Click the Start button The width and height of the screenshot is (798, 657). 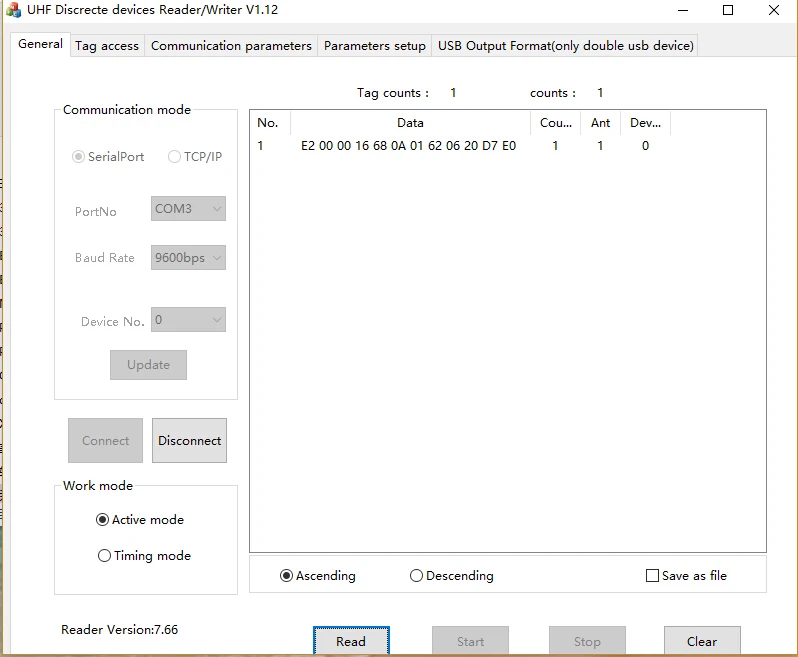(x=470, y=641)
